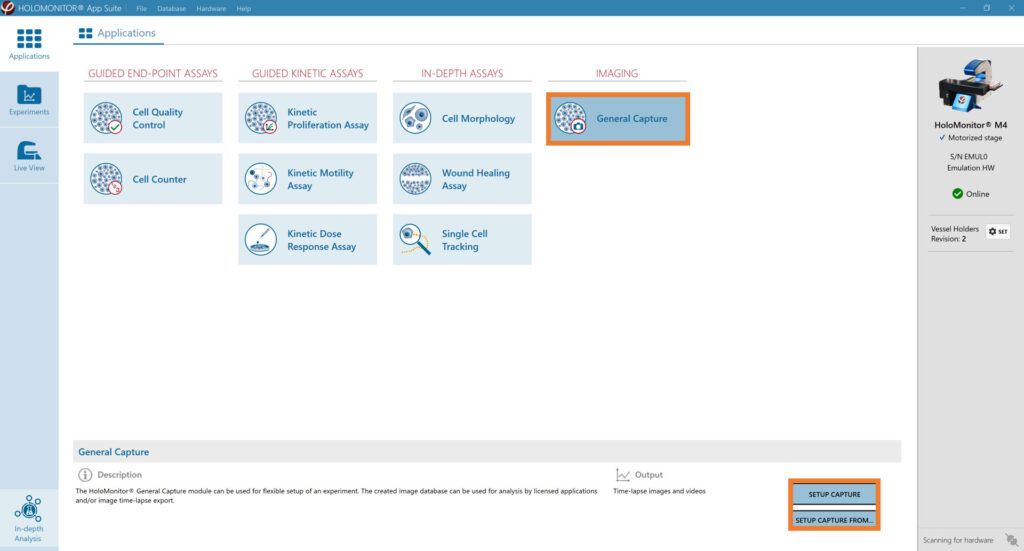The height and width of the screenshot is (551, 1024).
Task: Click the Vessel Holders SET button
Action: pyautogui.click(x=998, y=232)
